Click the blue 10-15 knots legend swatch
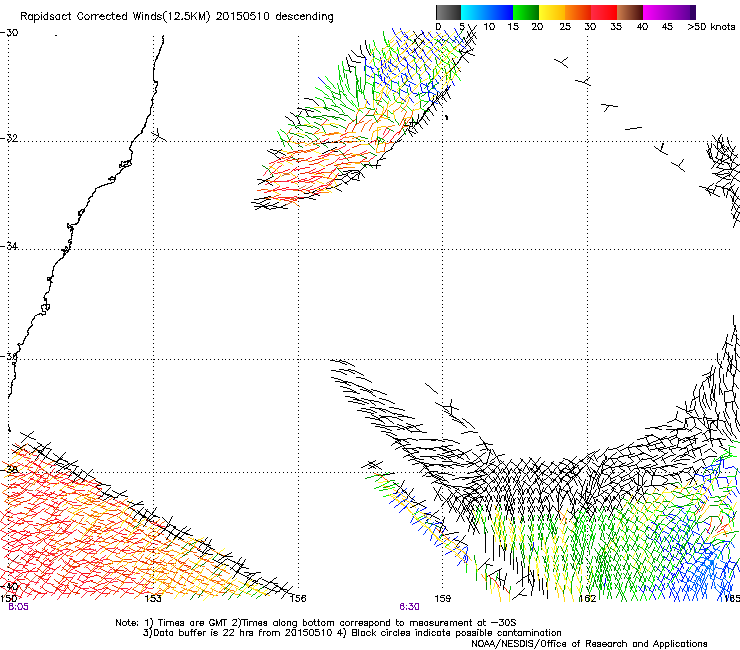The height and width of the screenshot is (650, 740). (x=500, y=12)
